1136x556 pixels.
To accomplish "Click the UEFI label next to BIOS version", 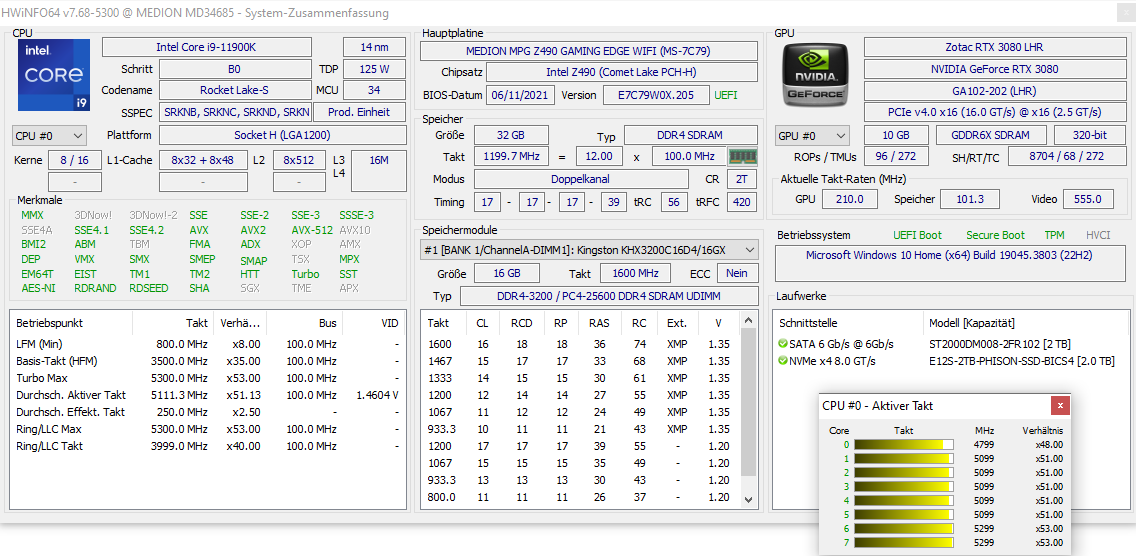I will (x=726, y=95).
